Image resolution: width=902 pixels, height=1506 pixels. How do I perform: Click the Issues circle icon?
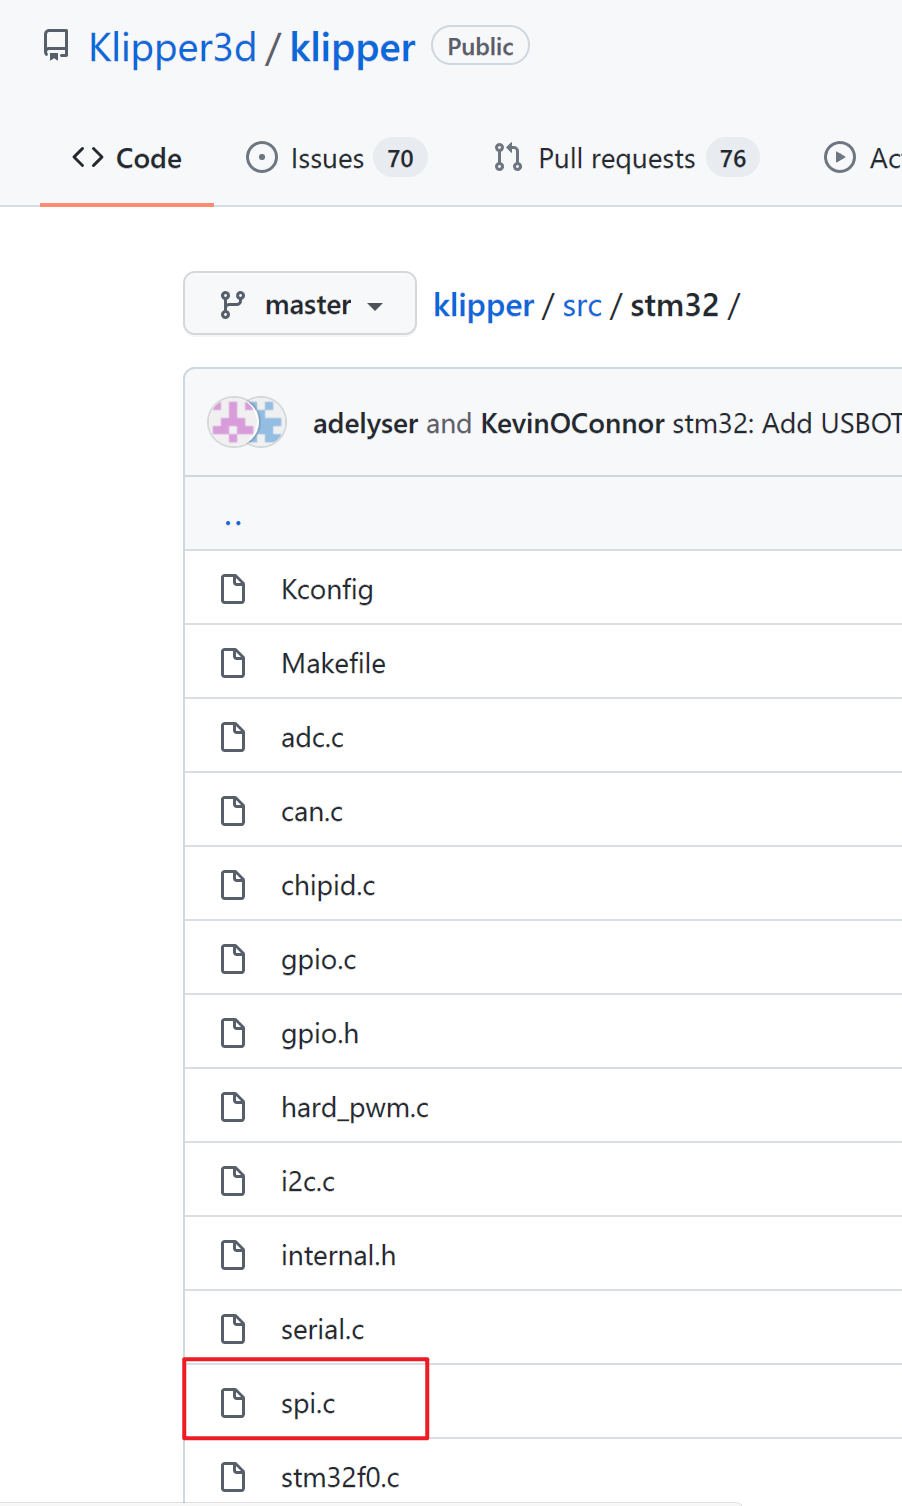tap(262, 158)
